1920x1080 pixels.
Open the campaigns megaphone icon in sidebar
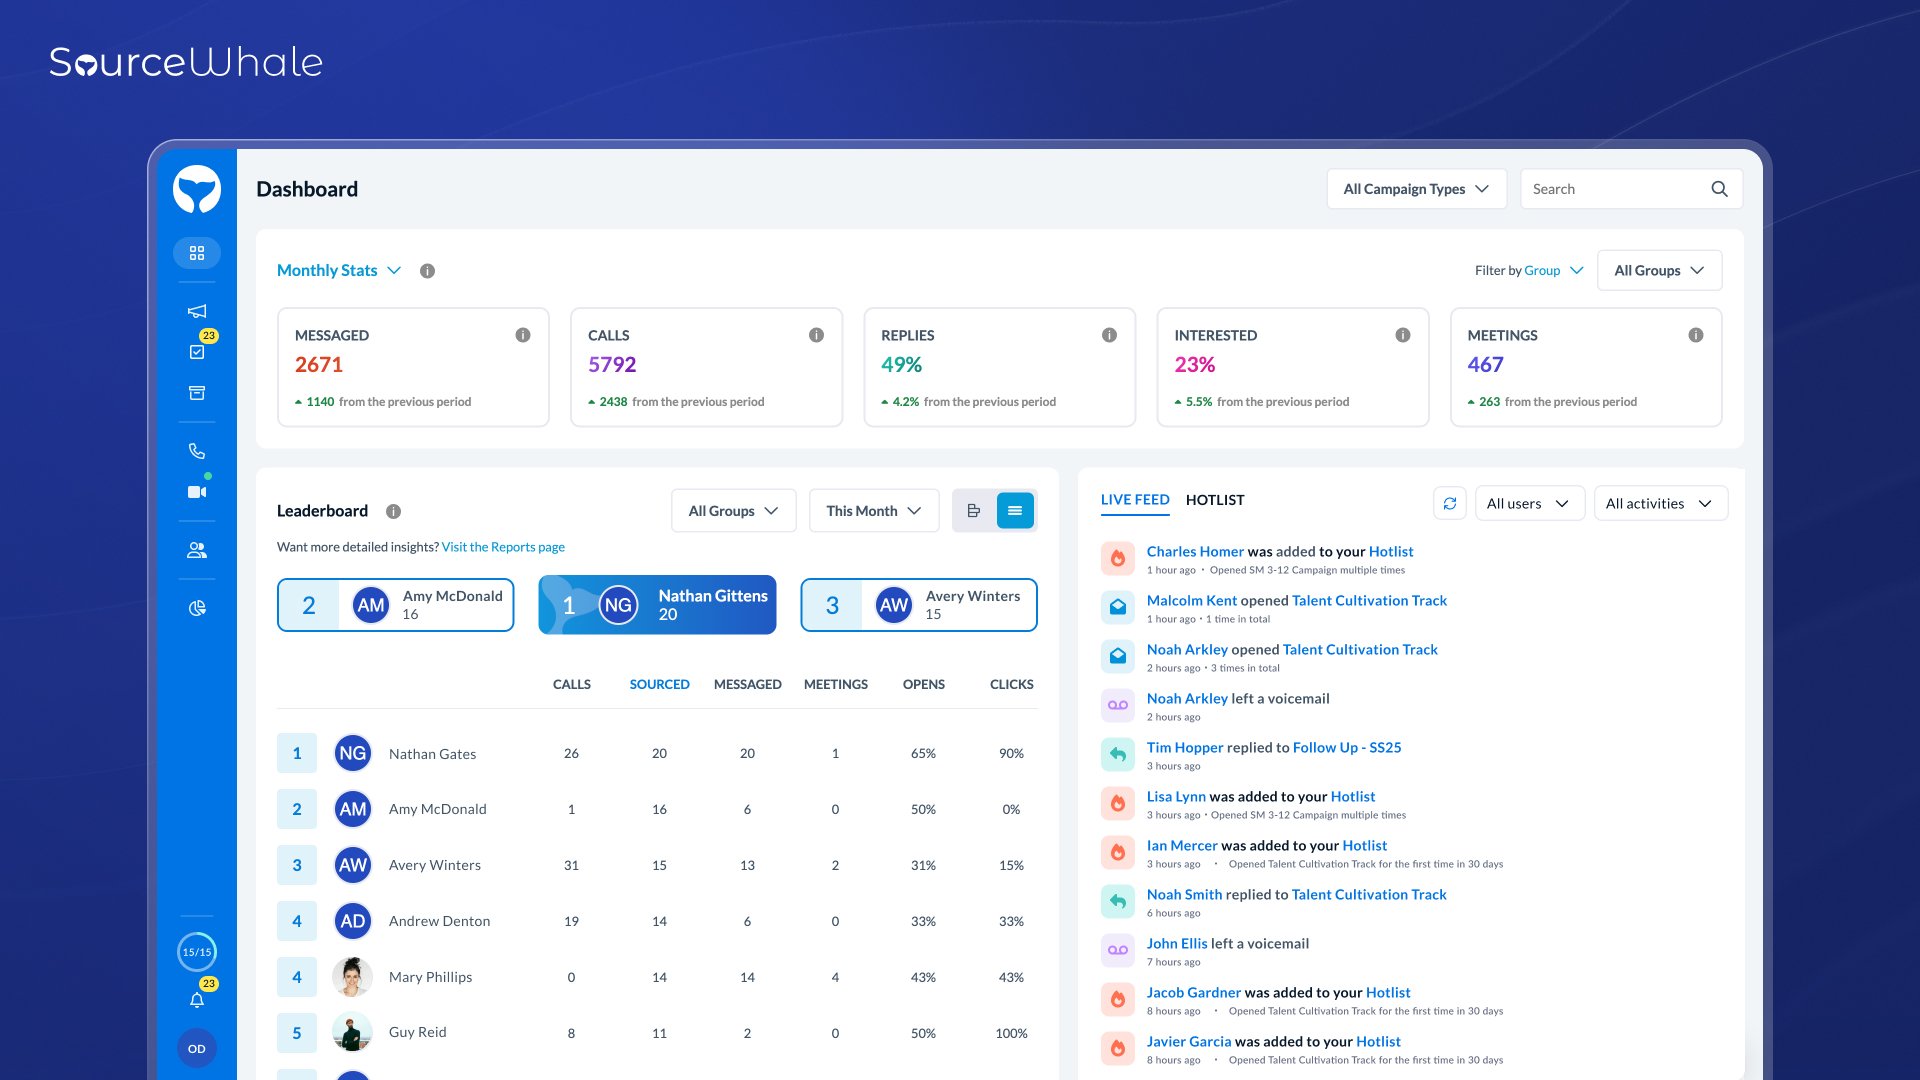coord(197,311)
